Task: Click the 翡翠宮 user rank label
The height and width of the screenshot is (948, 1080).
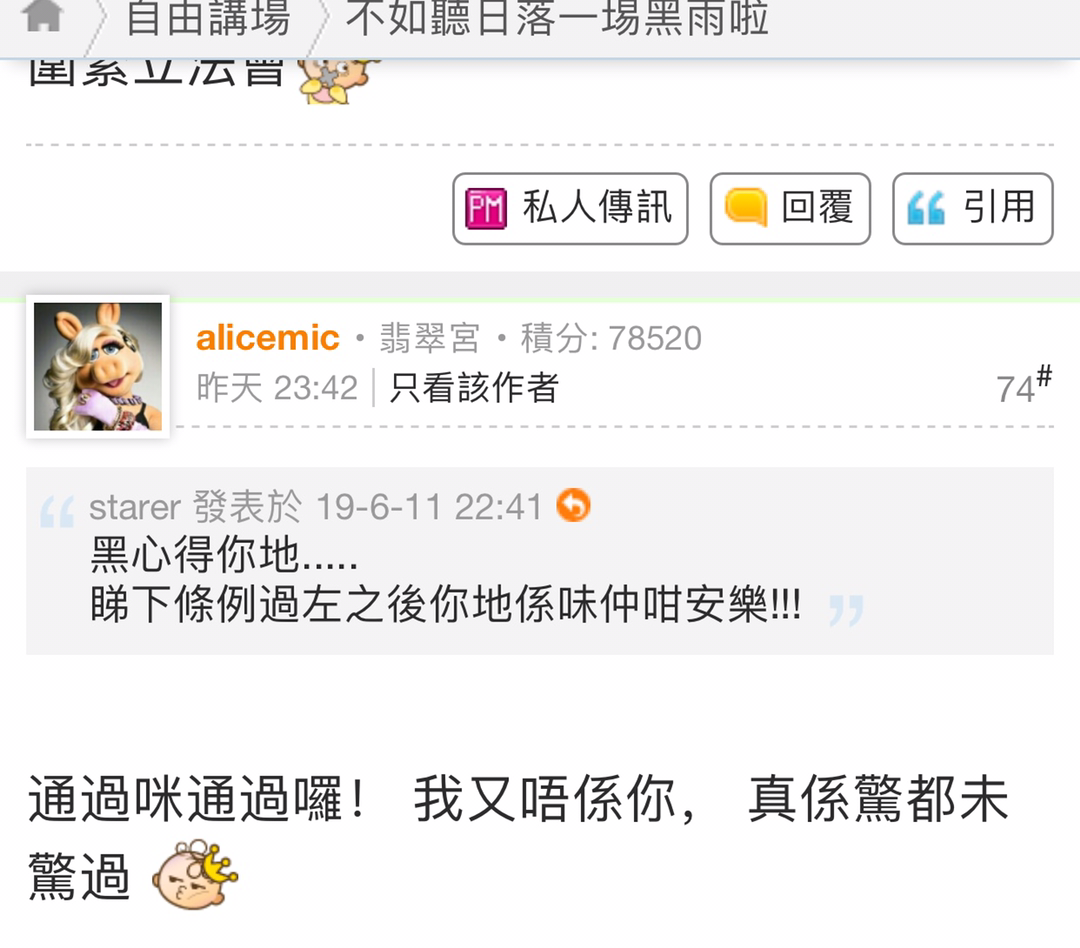Action: pos(430,338)
